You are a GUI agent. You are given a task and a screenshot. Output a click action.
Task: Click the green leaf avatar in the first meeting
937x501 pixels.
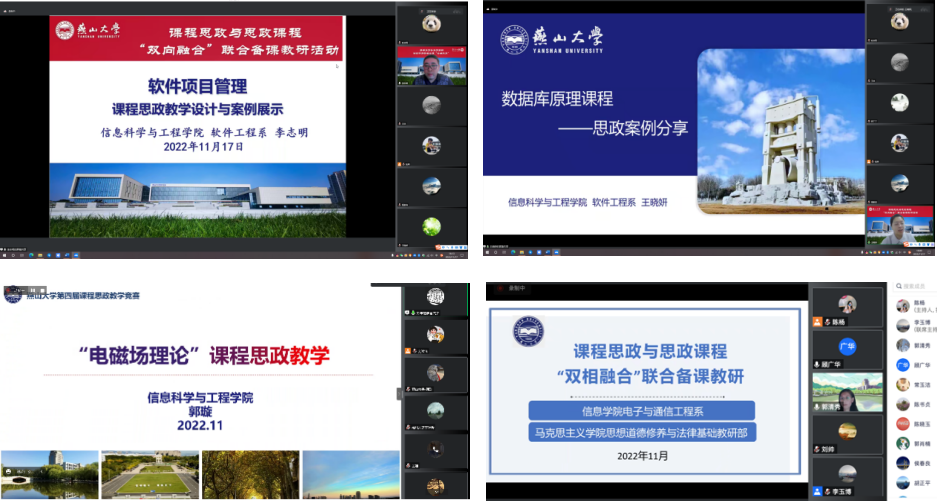(x=431, y=227)
